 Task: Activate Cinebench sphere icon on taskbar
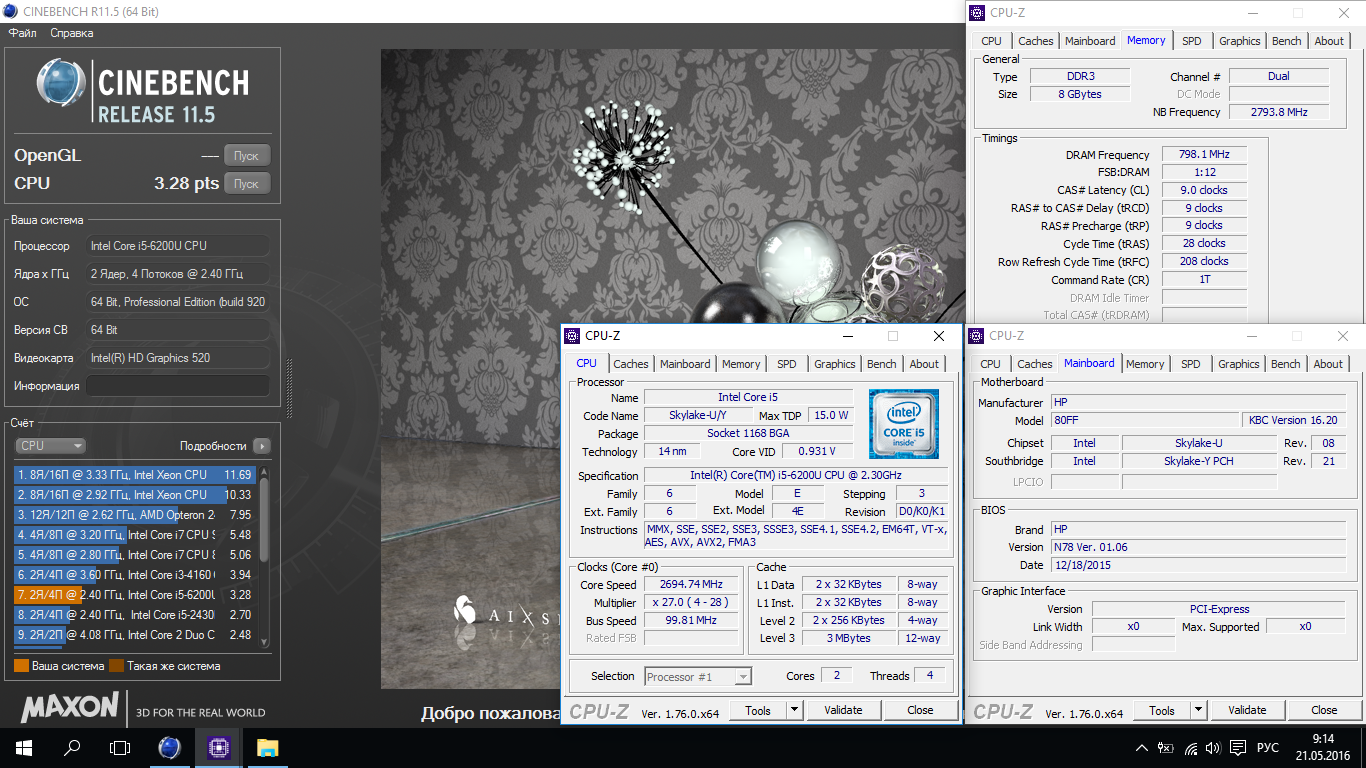point(170,747)
